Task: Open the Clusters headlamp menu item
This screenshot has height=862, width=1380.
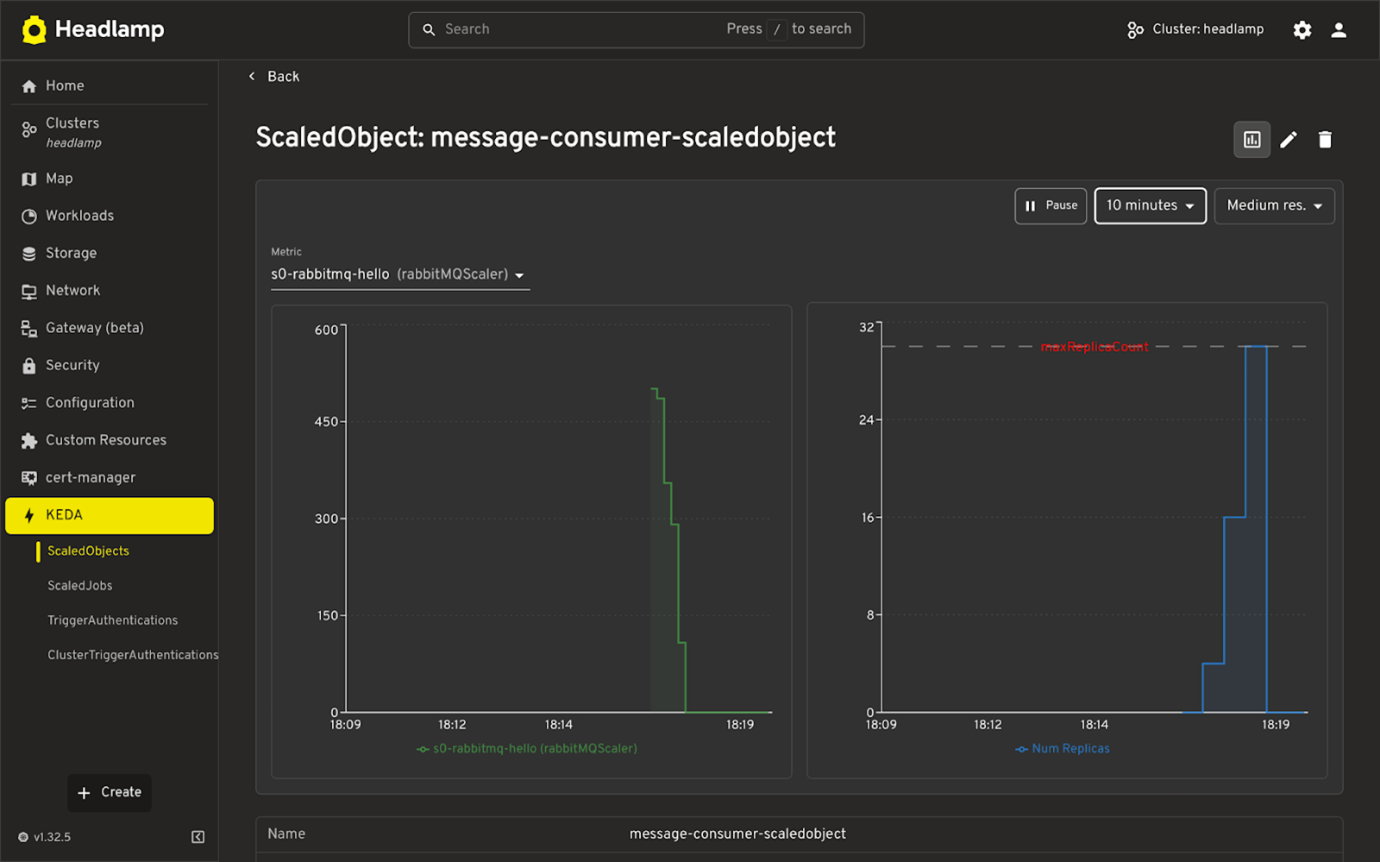Action: coord(109,132)
